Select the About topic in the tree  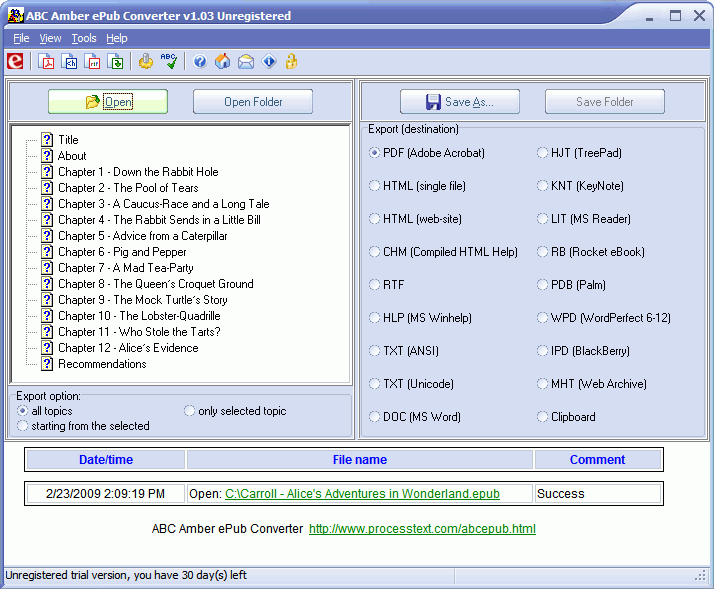point(72,156)
